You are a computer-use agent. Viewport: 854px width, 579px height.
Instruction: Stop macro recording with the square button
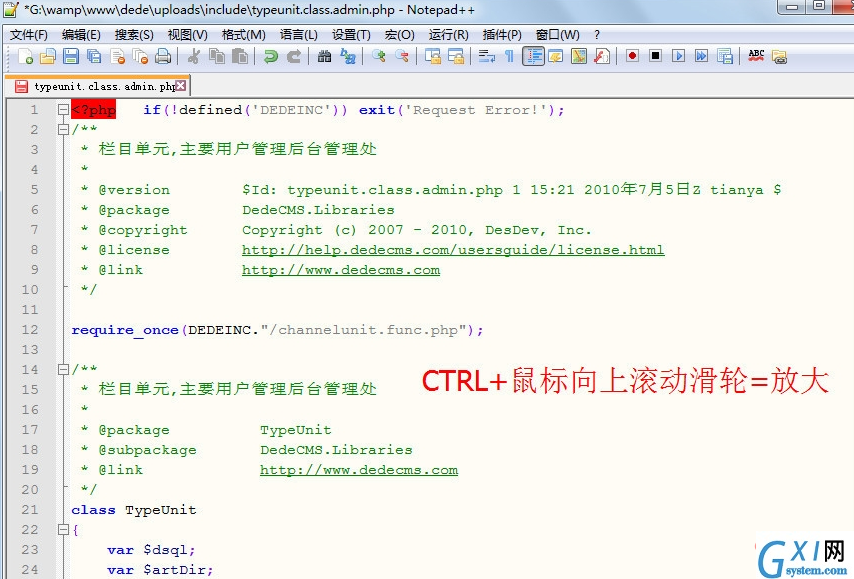655,56
